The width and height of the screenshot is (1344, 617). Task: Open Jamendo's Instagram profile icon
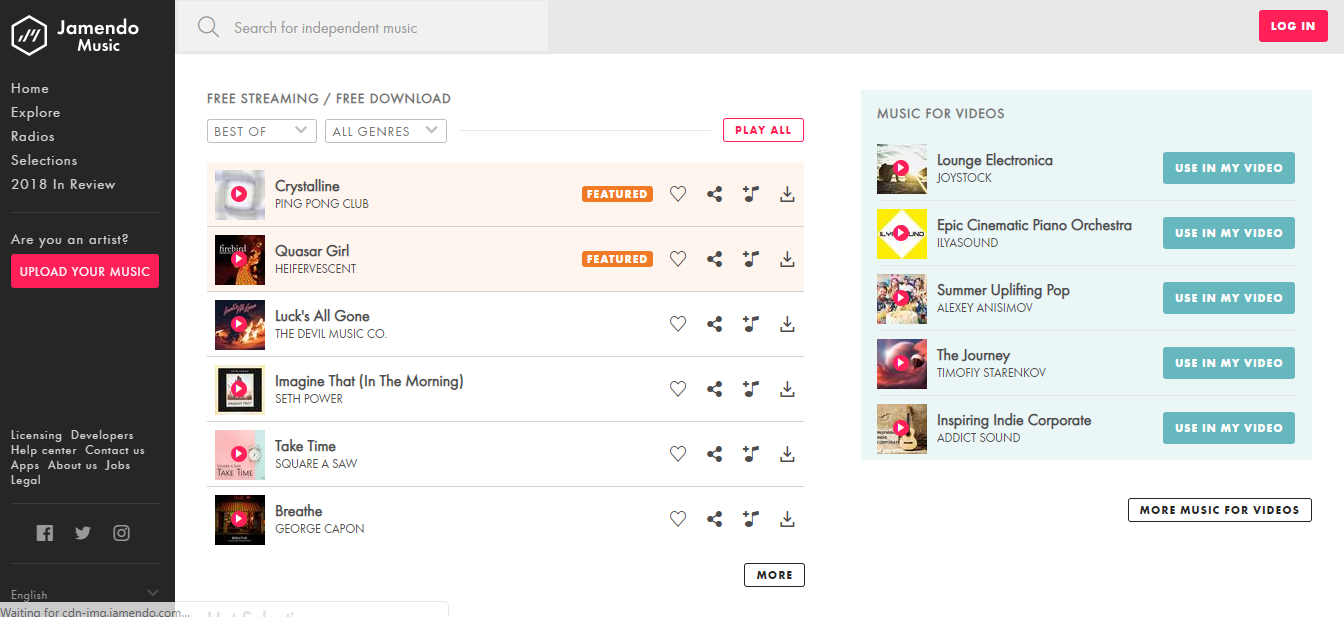click(121, 533)
